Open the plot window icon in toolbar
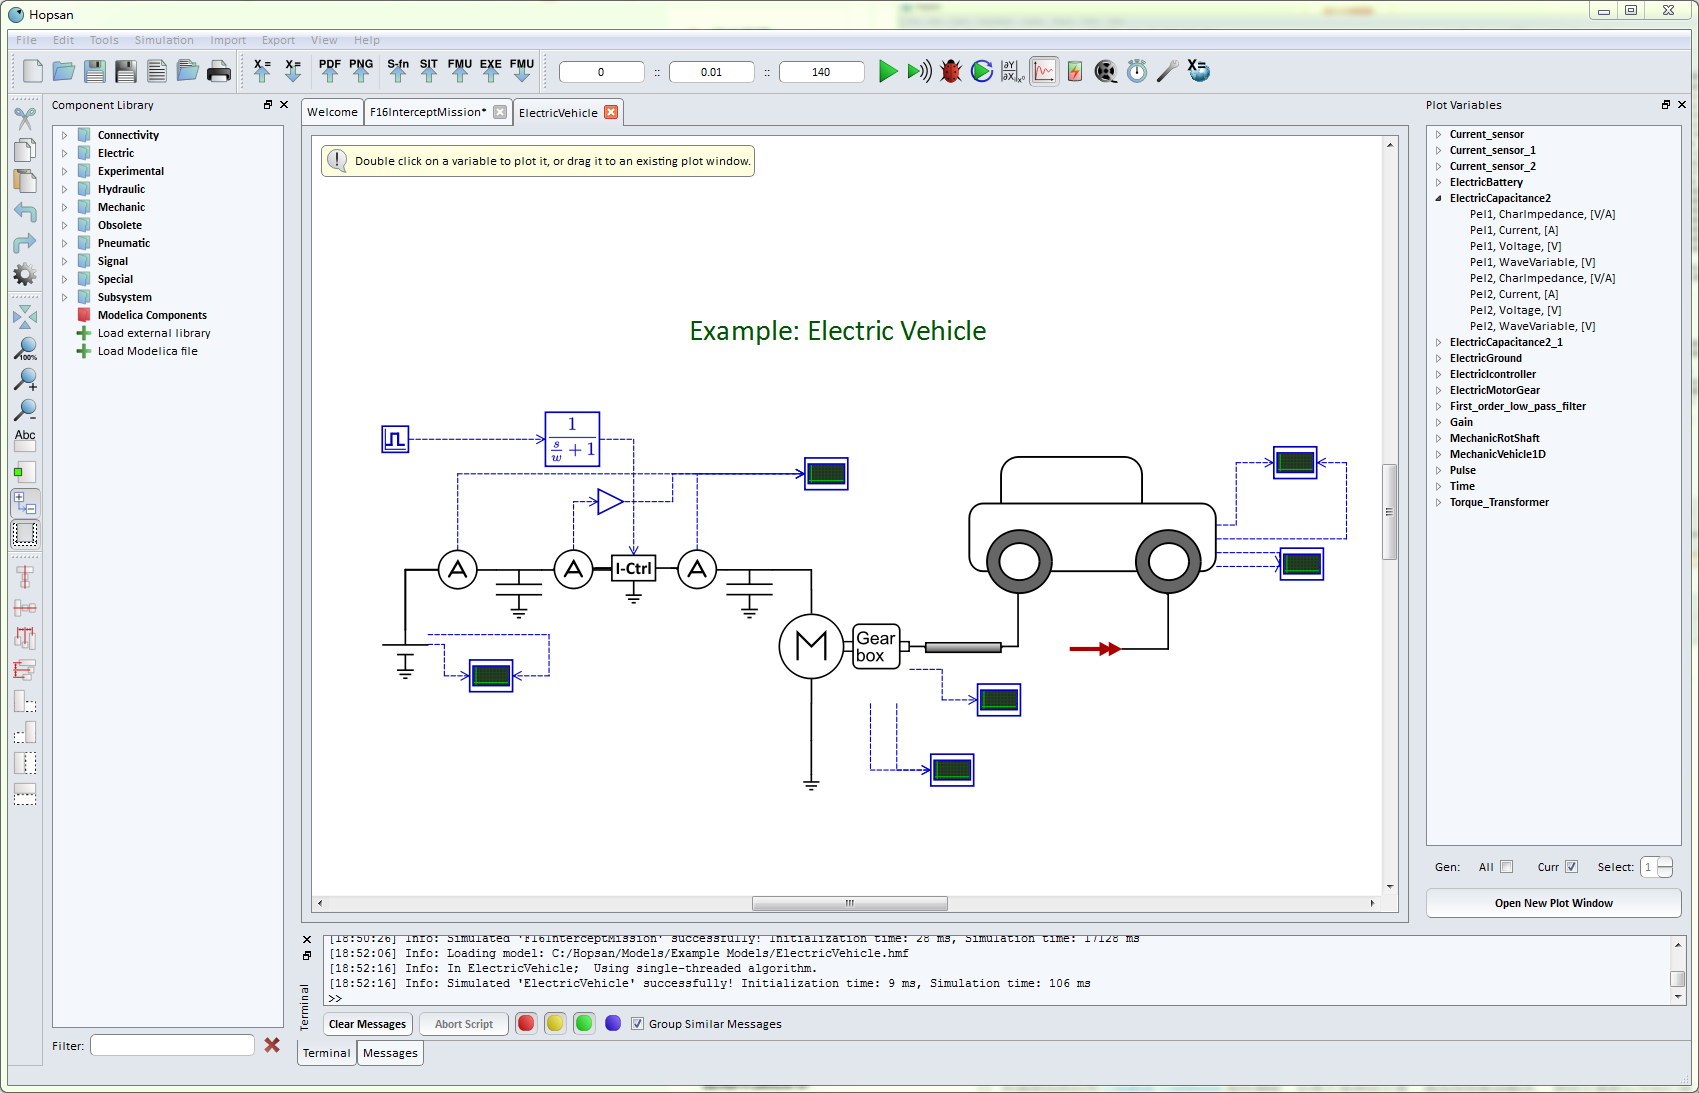Screen dimensions: 1699x1093 point(1044,71)
